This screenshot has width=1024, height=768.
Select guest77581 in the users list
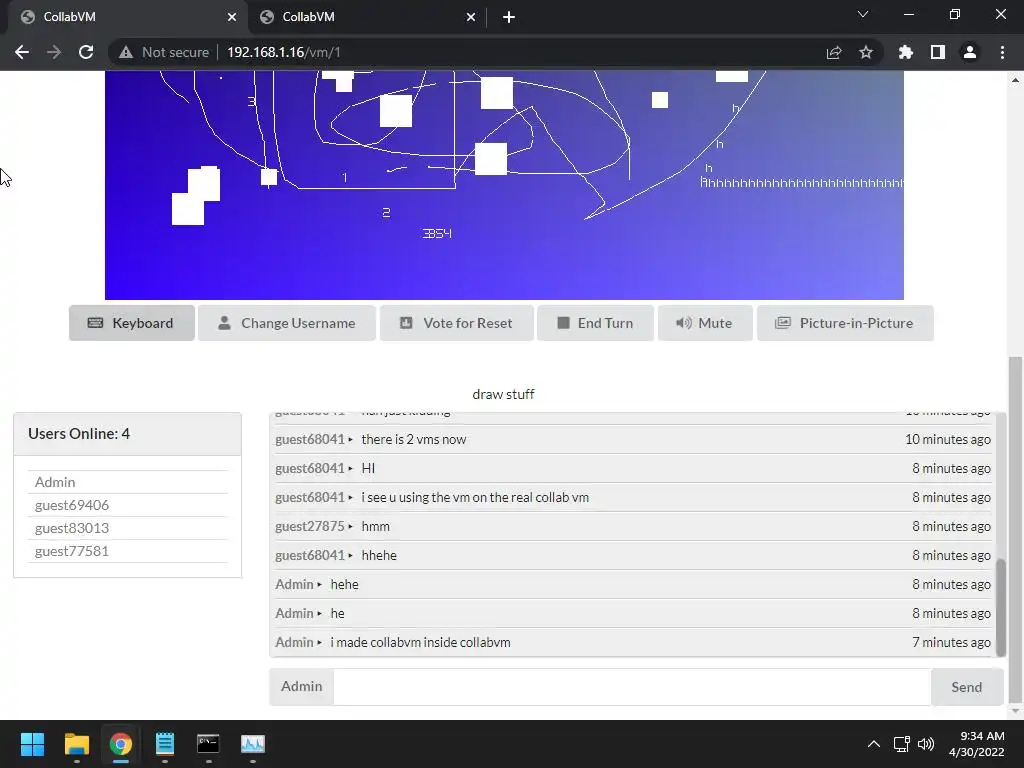(127, 551)
